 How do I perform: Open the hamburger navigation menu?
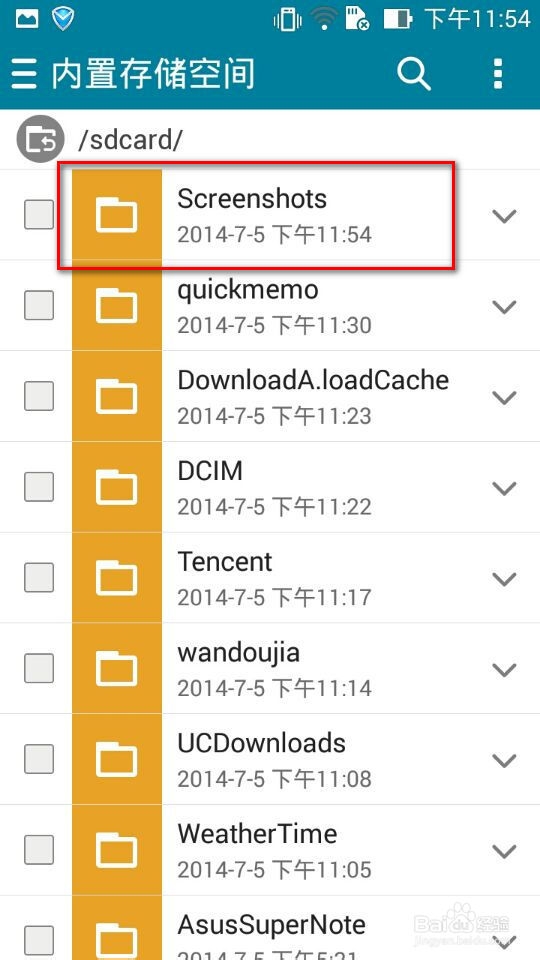pyautogui.click(x=24, y=74)
